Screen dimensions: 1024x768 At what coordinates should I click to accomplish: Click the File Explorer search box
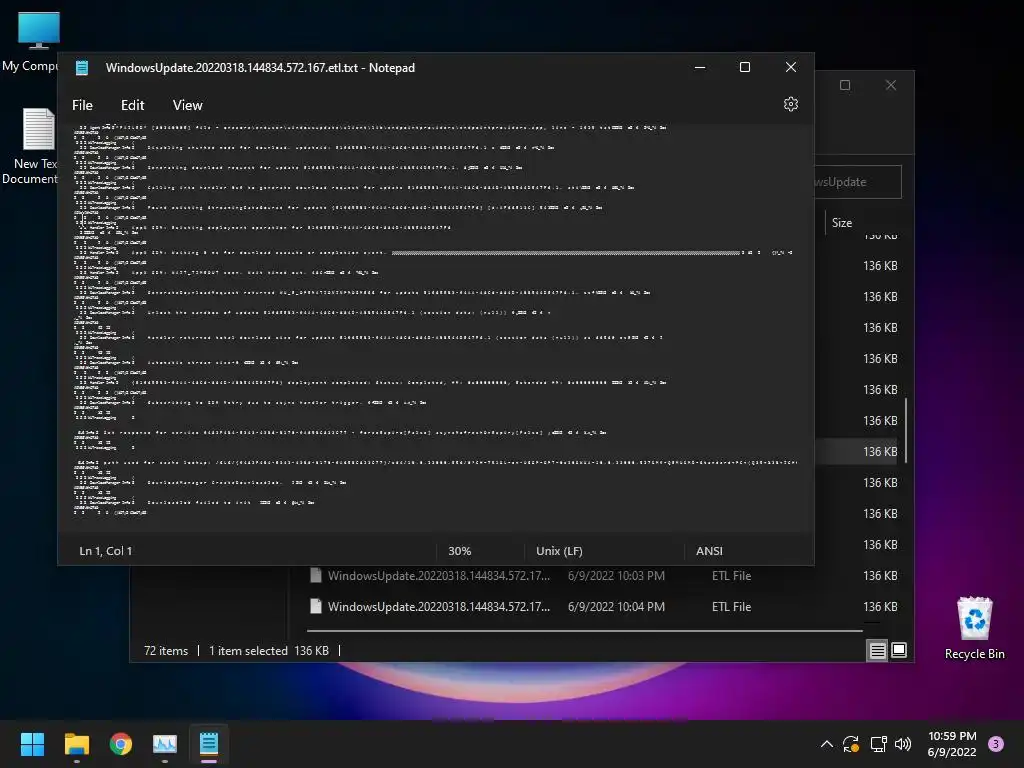tap(857, 182)
